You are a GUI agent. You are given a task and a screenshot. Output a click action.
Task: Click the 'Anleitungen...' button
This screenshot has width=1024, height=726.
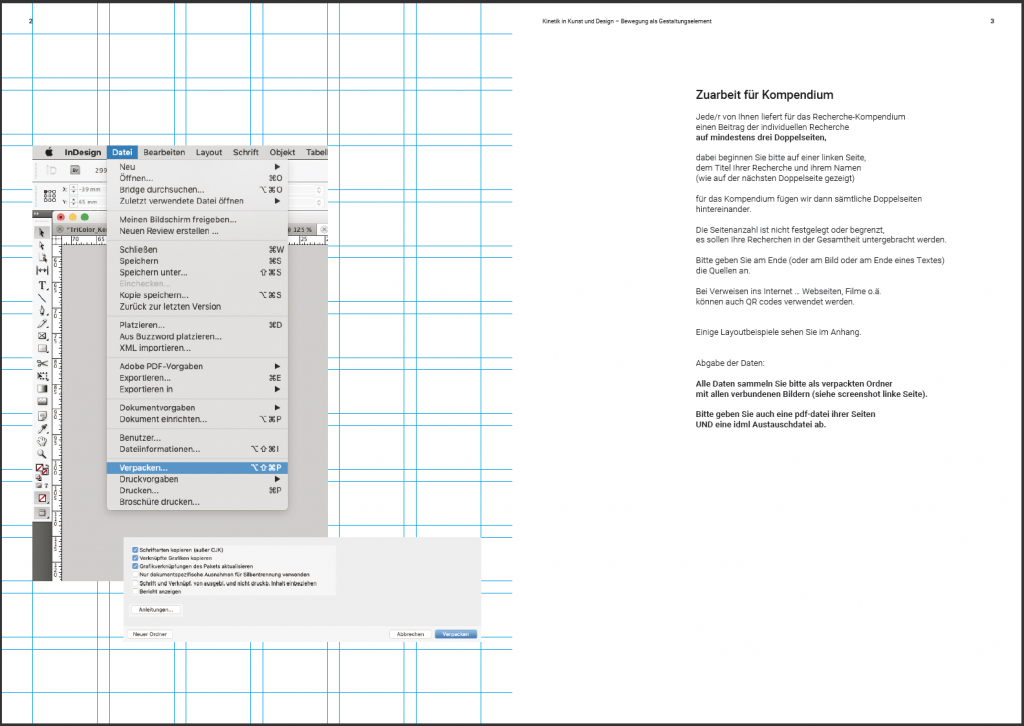pyautogui.click(x=156, y=610)
